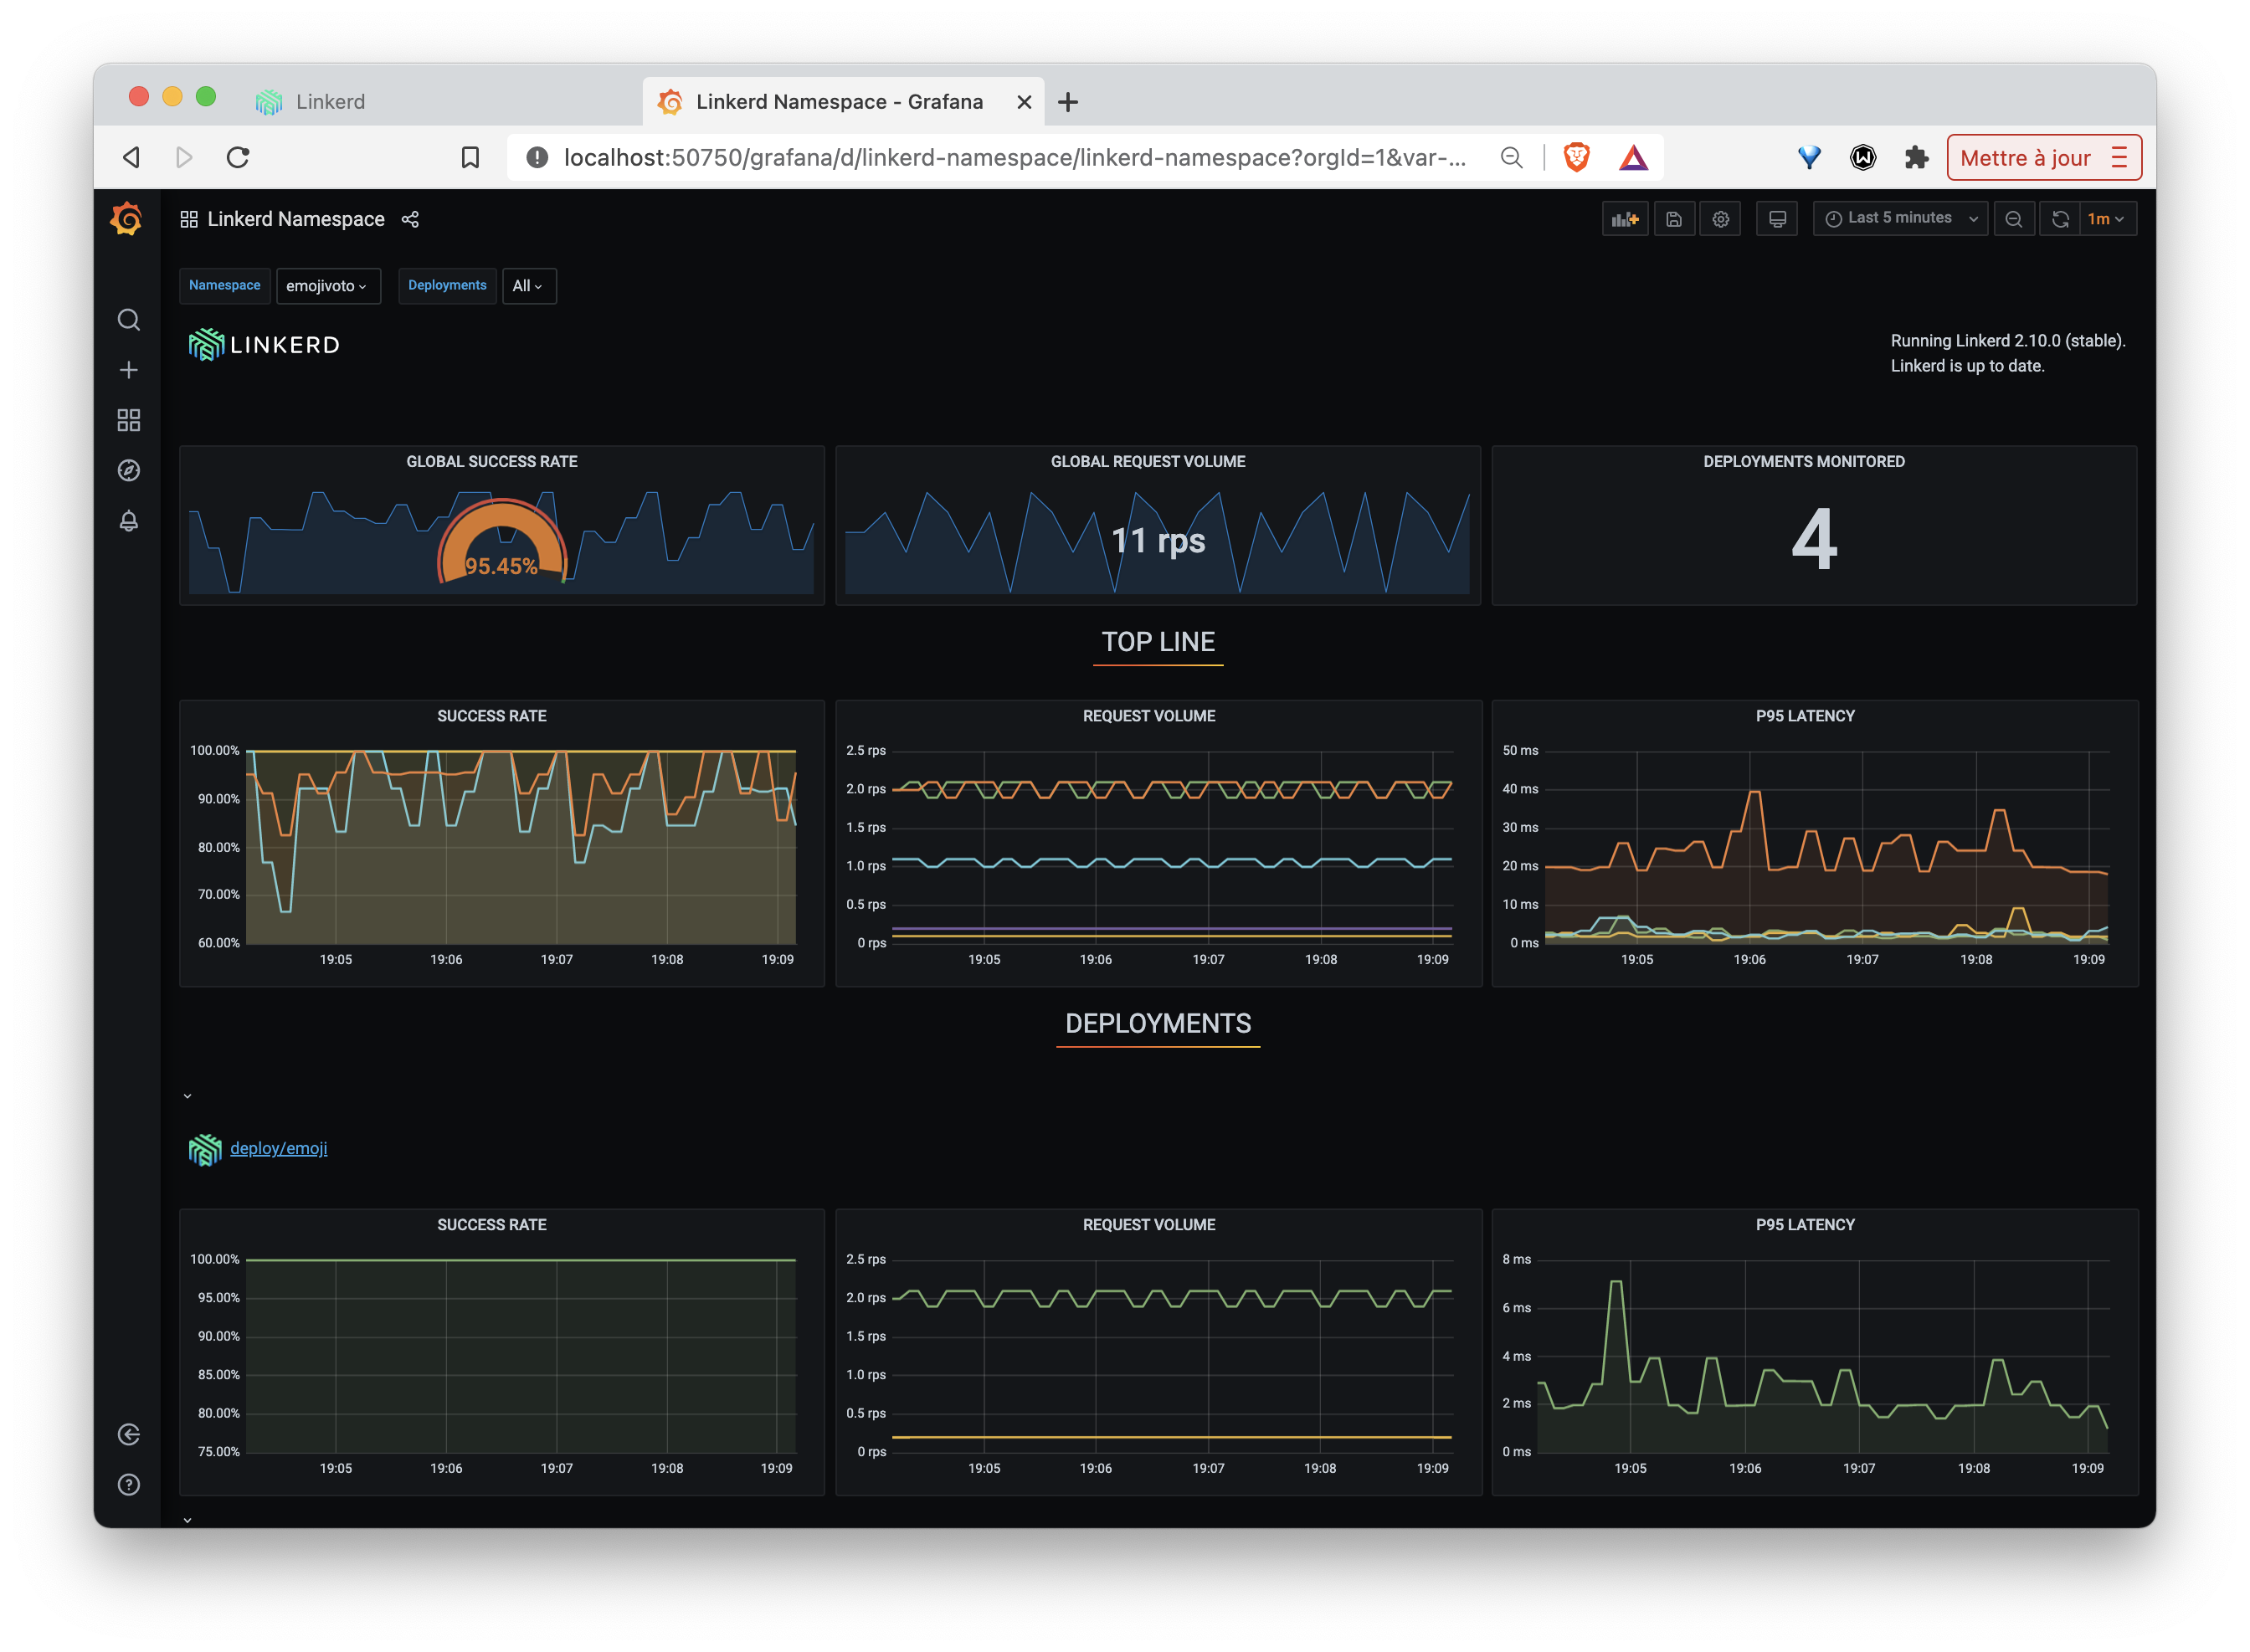Screen dimensions: 2250x1652
Task: Open the deploy/emoji link
Action: pyautogui.click(x=278, y=1148)
